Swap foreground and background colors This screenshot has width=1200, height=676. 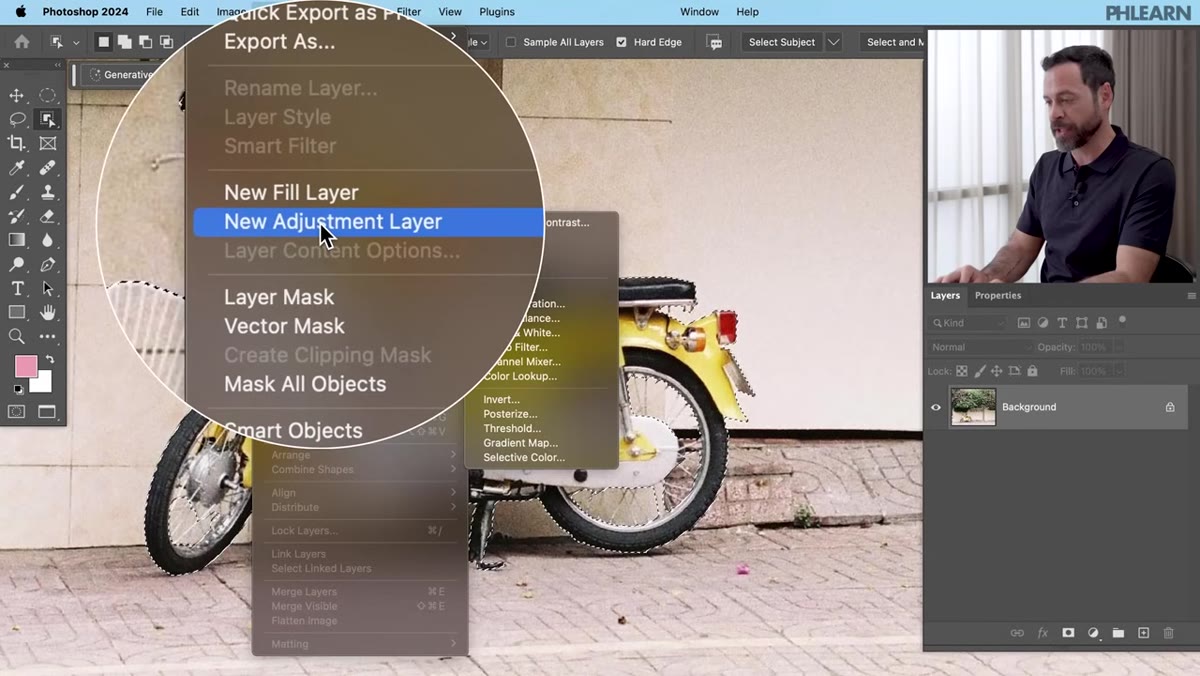click(x=49, y=359)
